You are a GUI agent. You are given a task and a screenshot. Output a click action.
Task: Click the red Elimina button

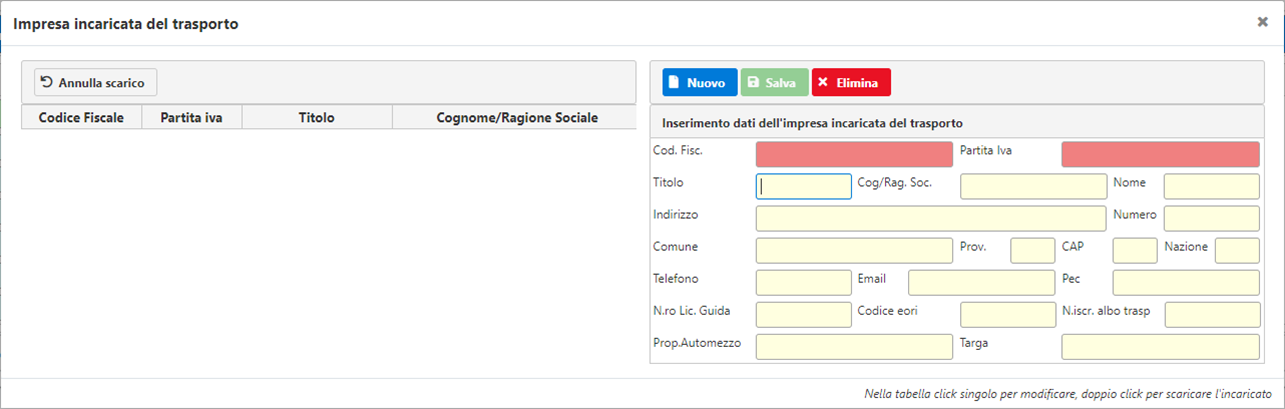pos(851,83)
